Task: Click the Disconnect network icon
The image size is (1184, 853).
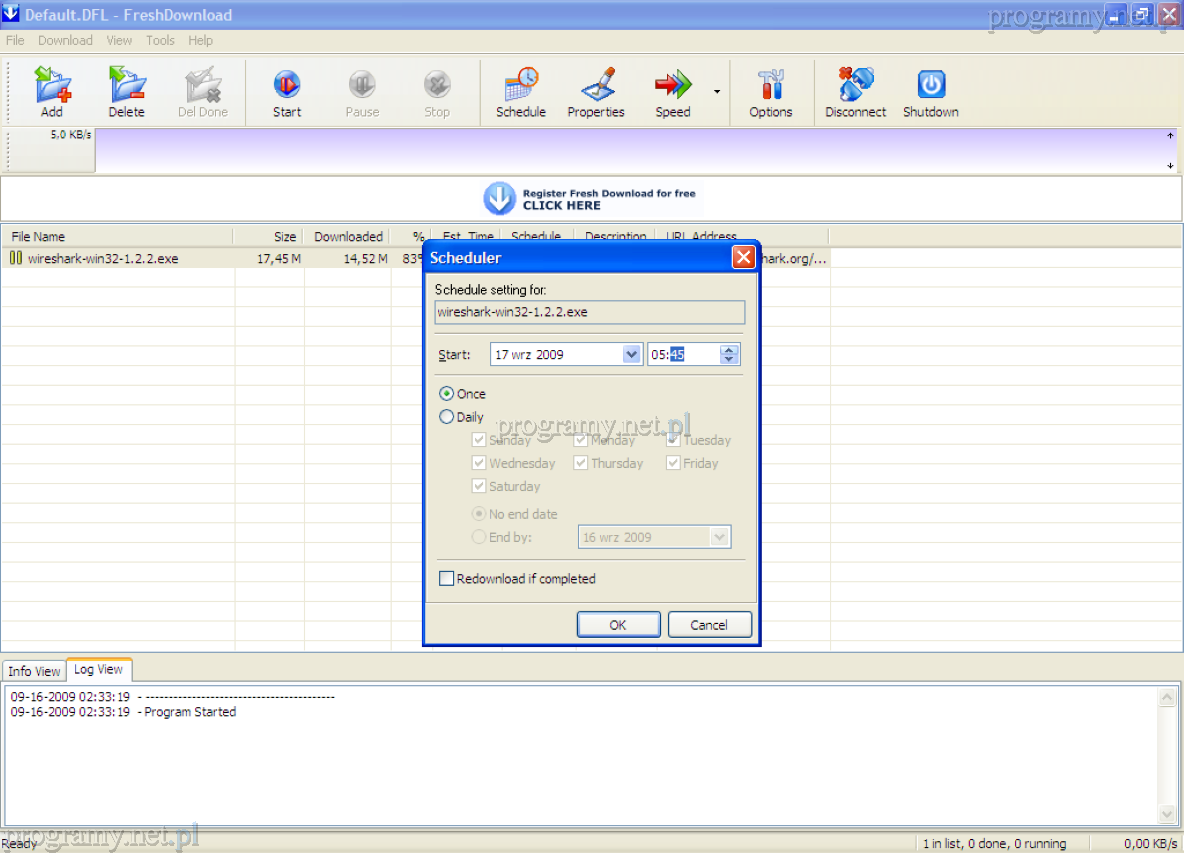Action: tap(855, 86)
